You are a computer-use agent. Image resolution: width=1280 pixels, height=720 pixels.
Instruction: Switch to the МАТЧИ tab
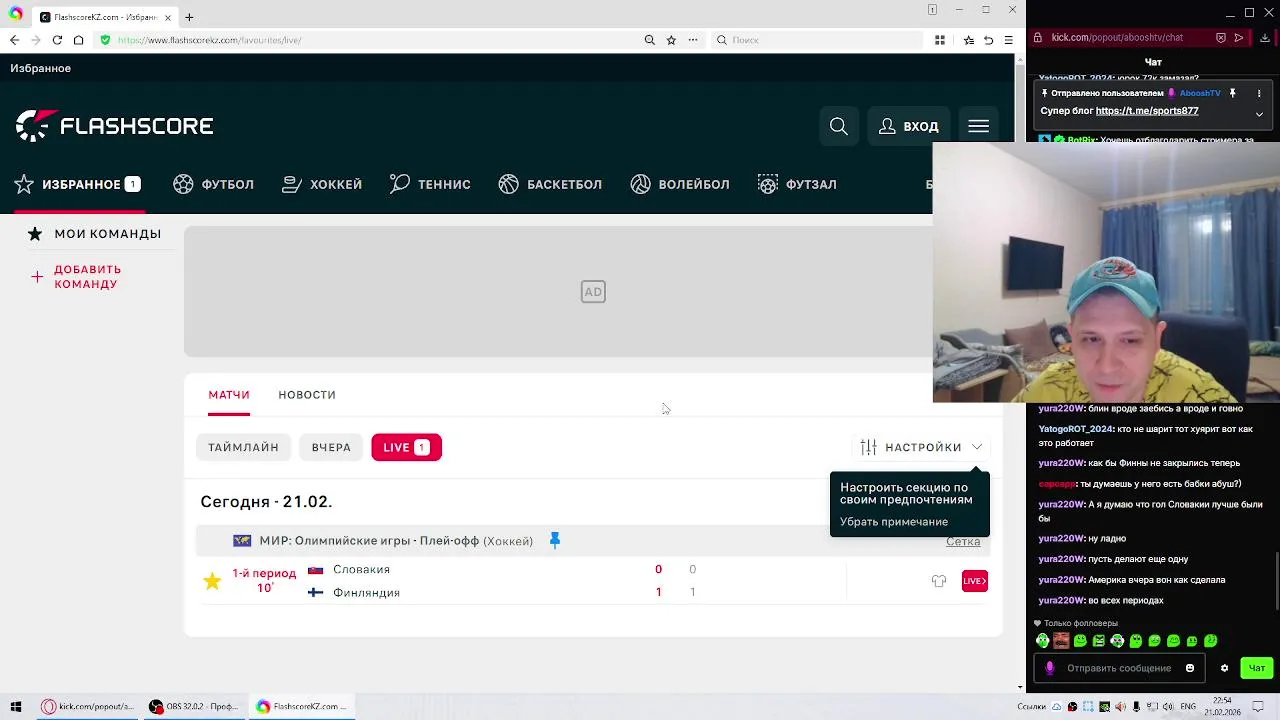click(229, 394)
